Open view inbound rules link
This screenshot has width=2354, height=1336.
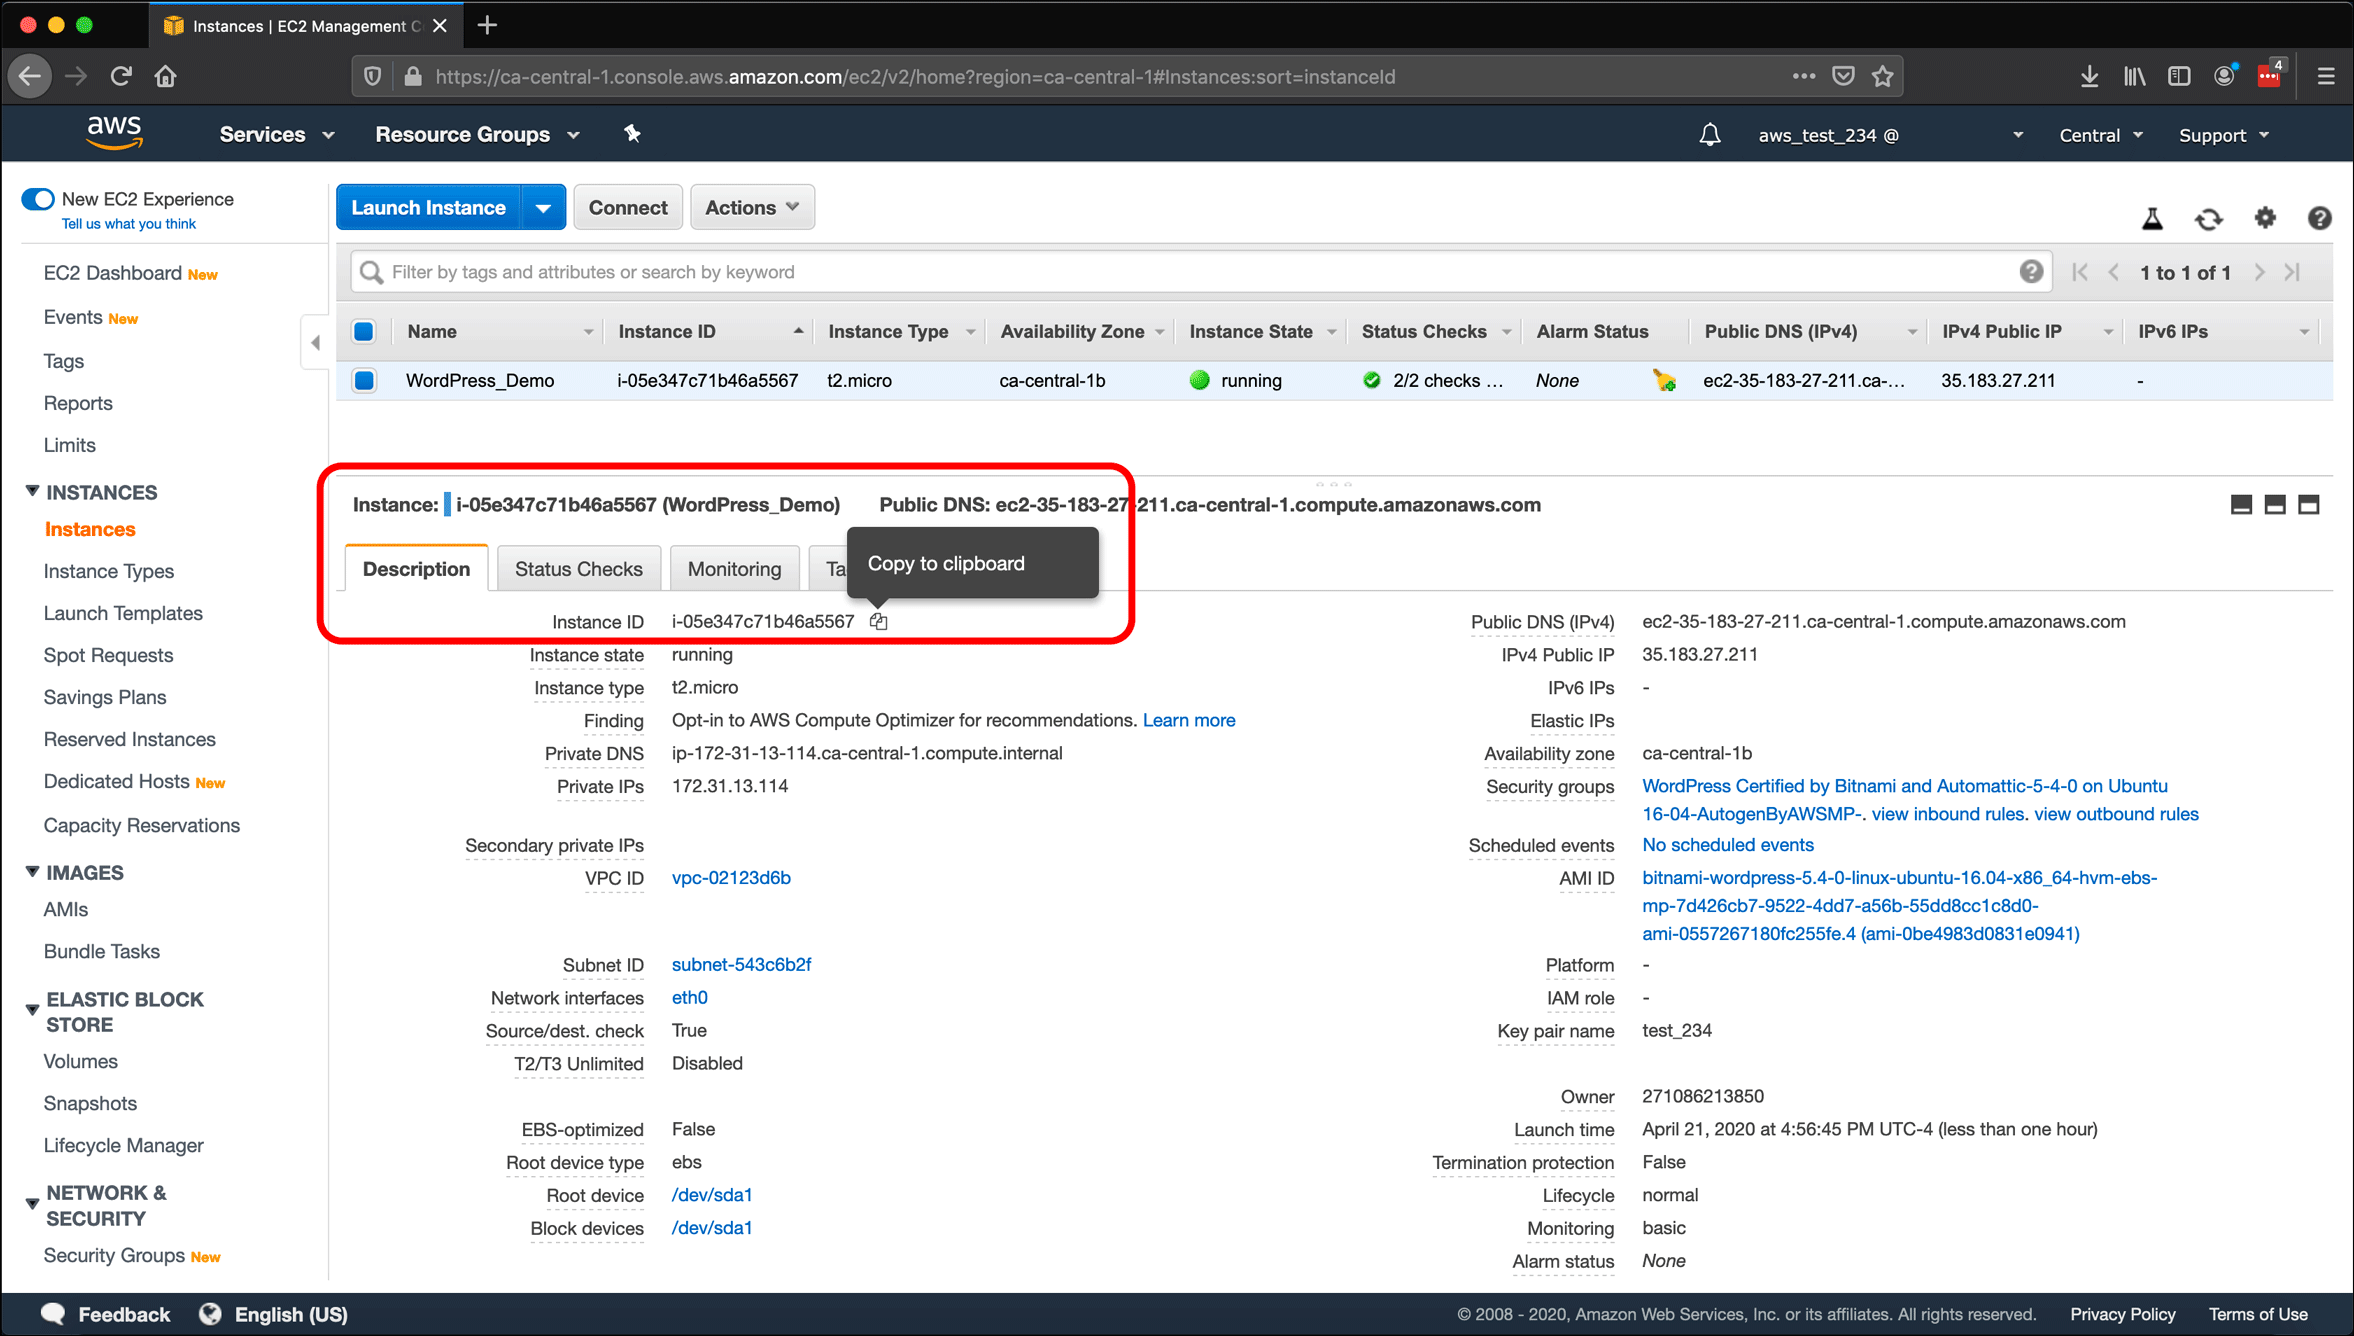[x=1948, y=814]
